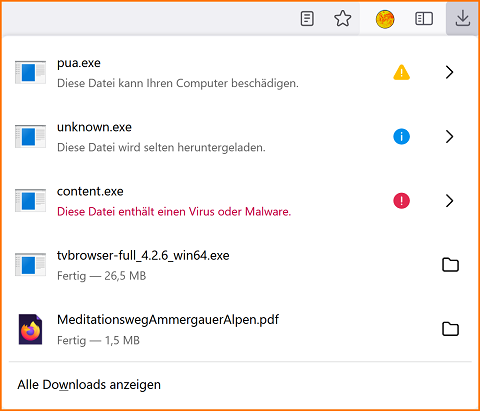Expand details chevron for content.exe

click(450, 201)
